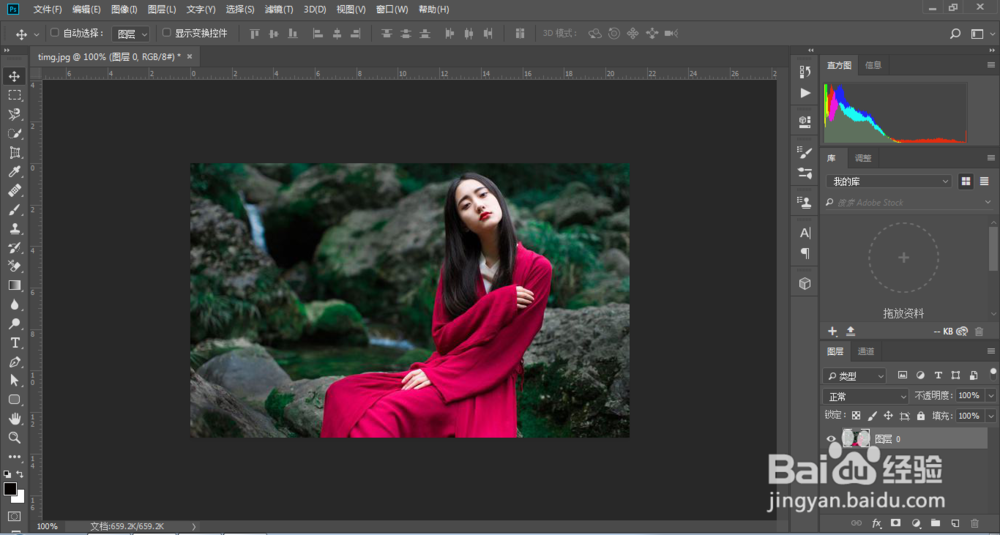Select the Clone Stamp tool

[x=15, y=228]
